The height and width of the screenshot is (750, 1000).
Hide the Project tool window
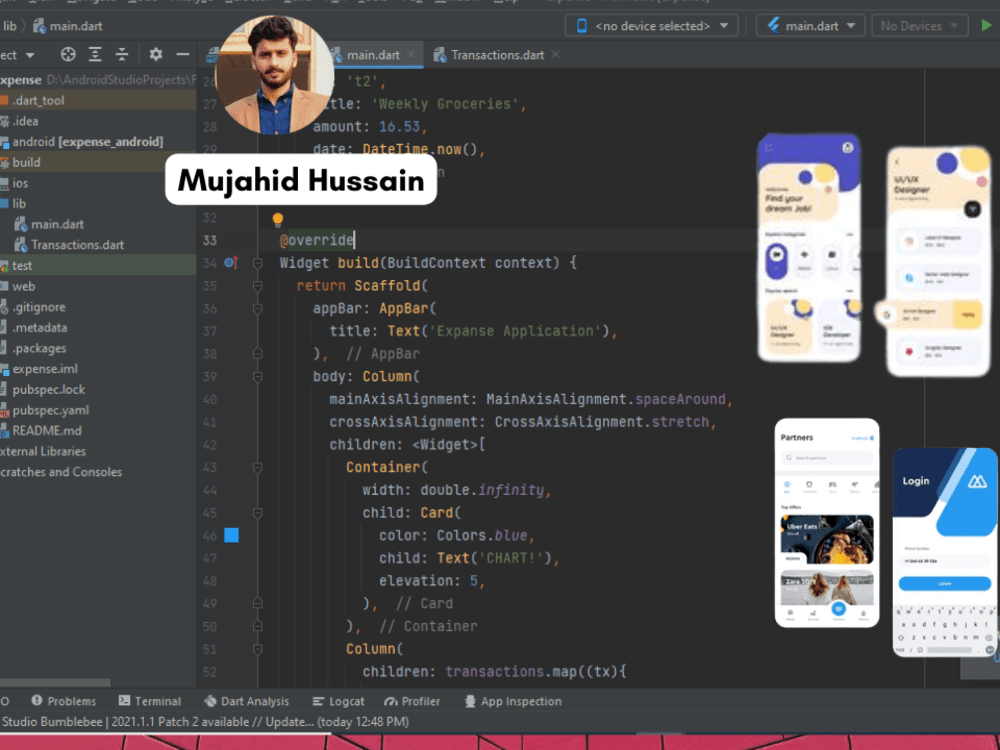[x=182, y=54]
